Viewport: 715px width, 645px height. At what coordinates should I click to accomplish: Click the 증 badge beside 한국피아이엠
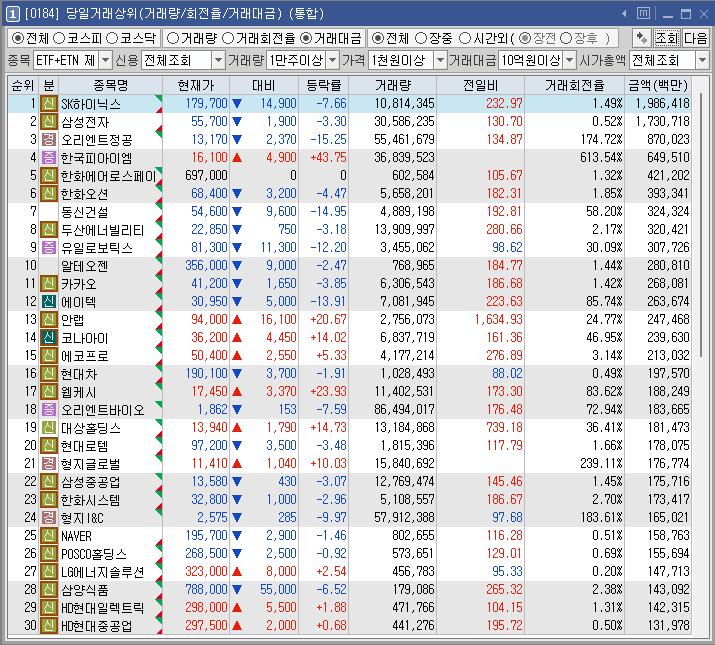tap(48, 157)
